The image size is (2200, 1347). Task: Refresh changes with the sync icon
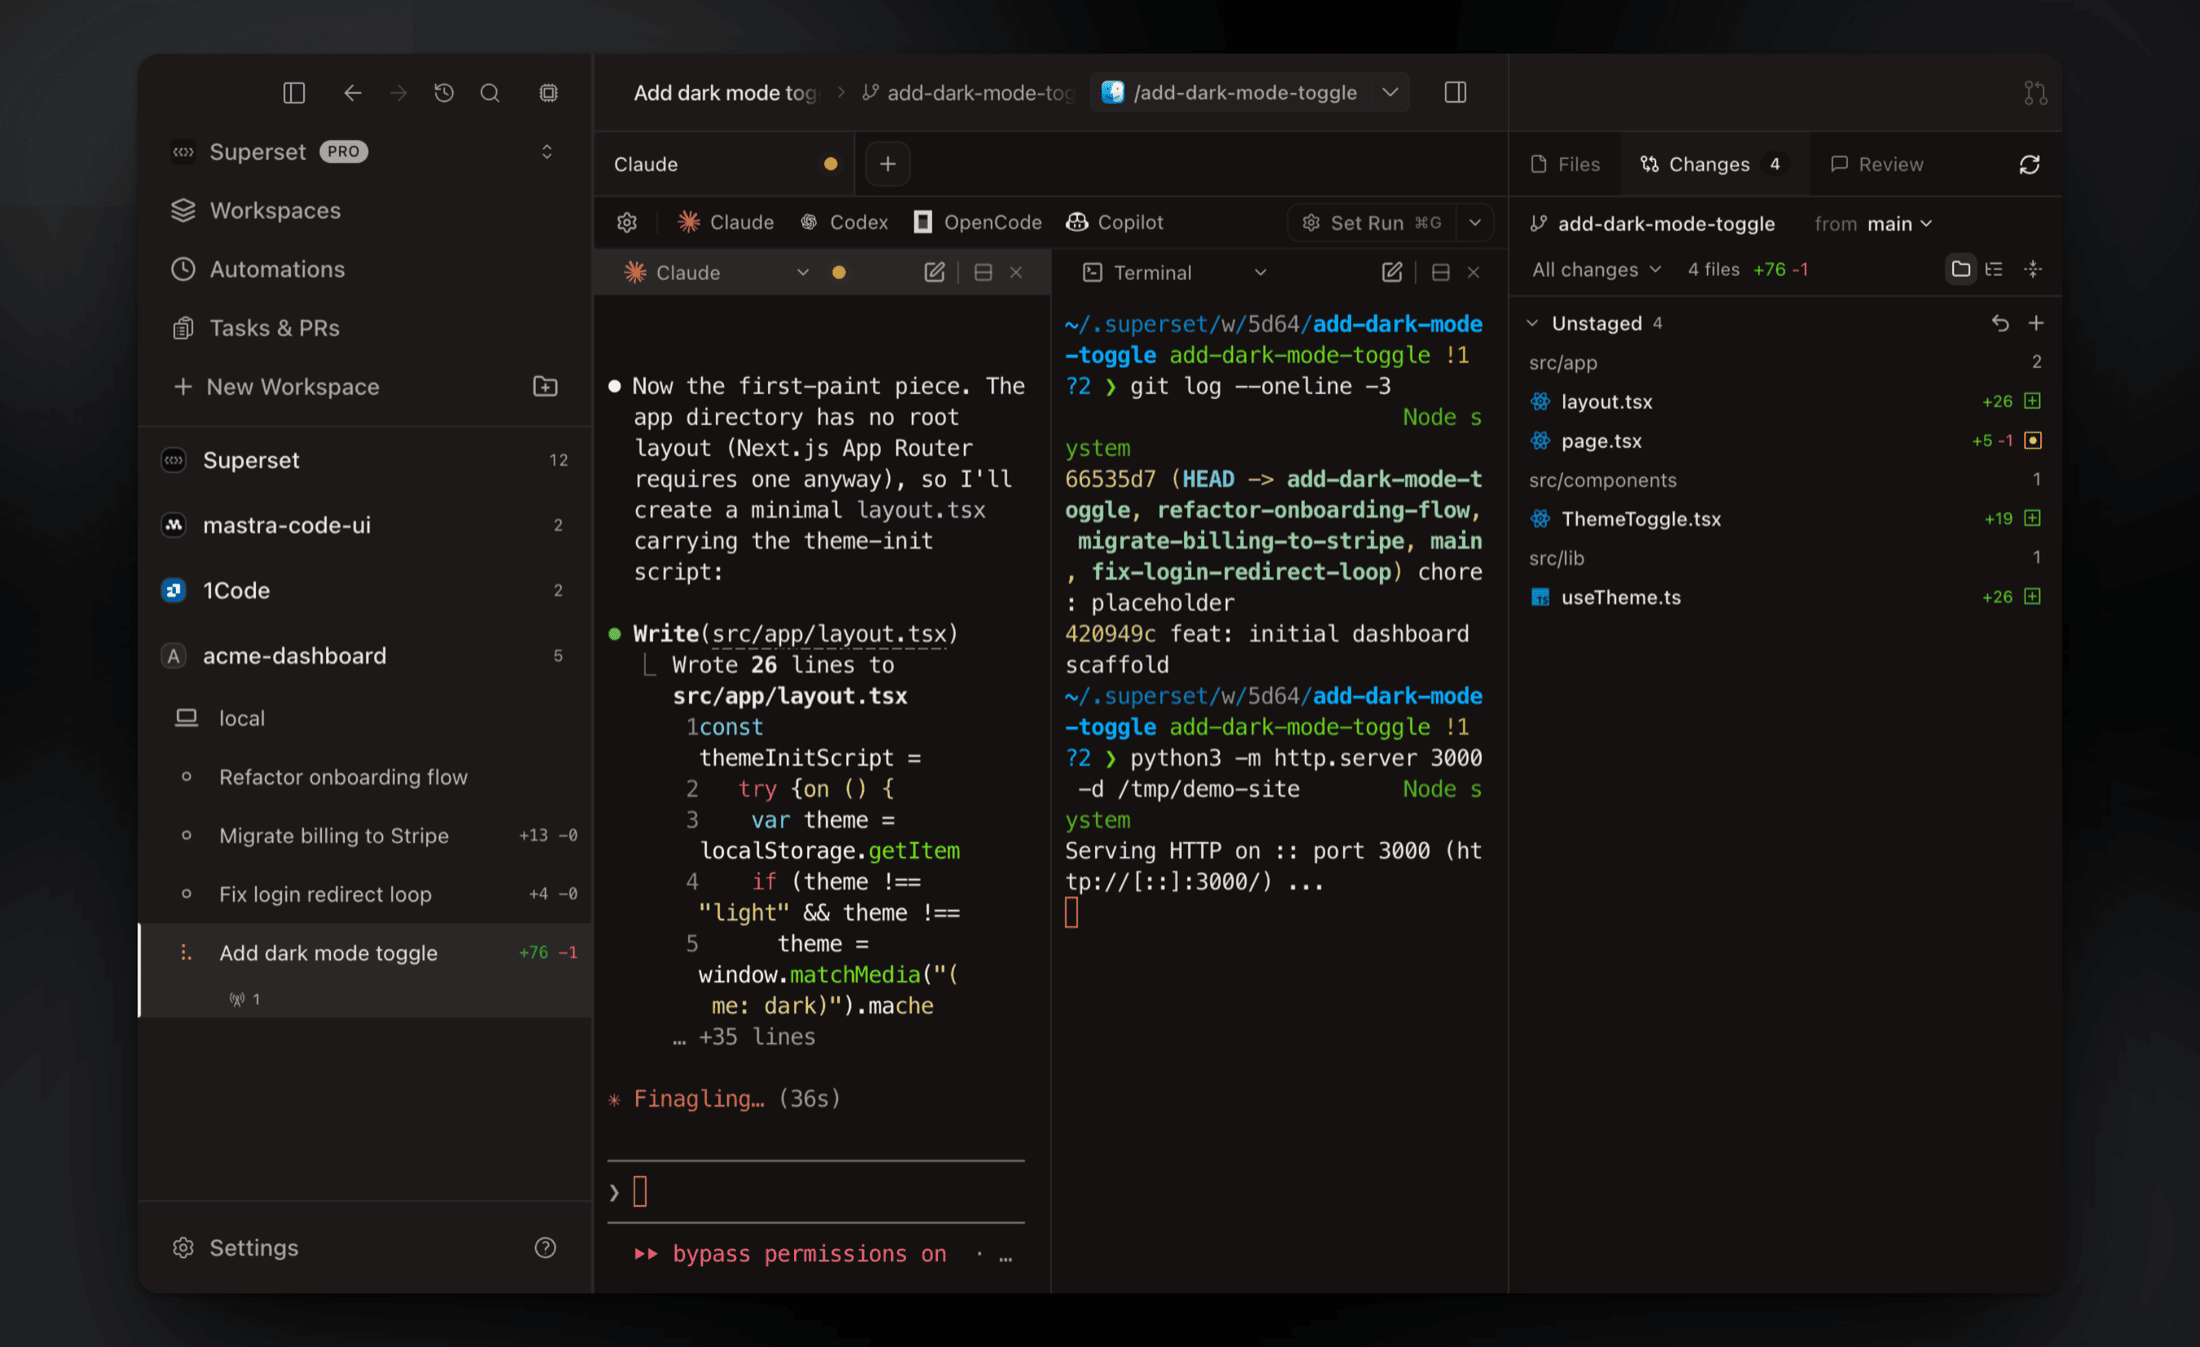[2029, 164]
